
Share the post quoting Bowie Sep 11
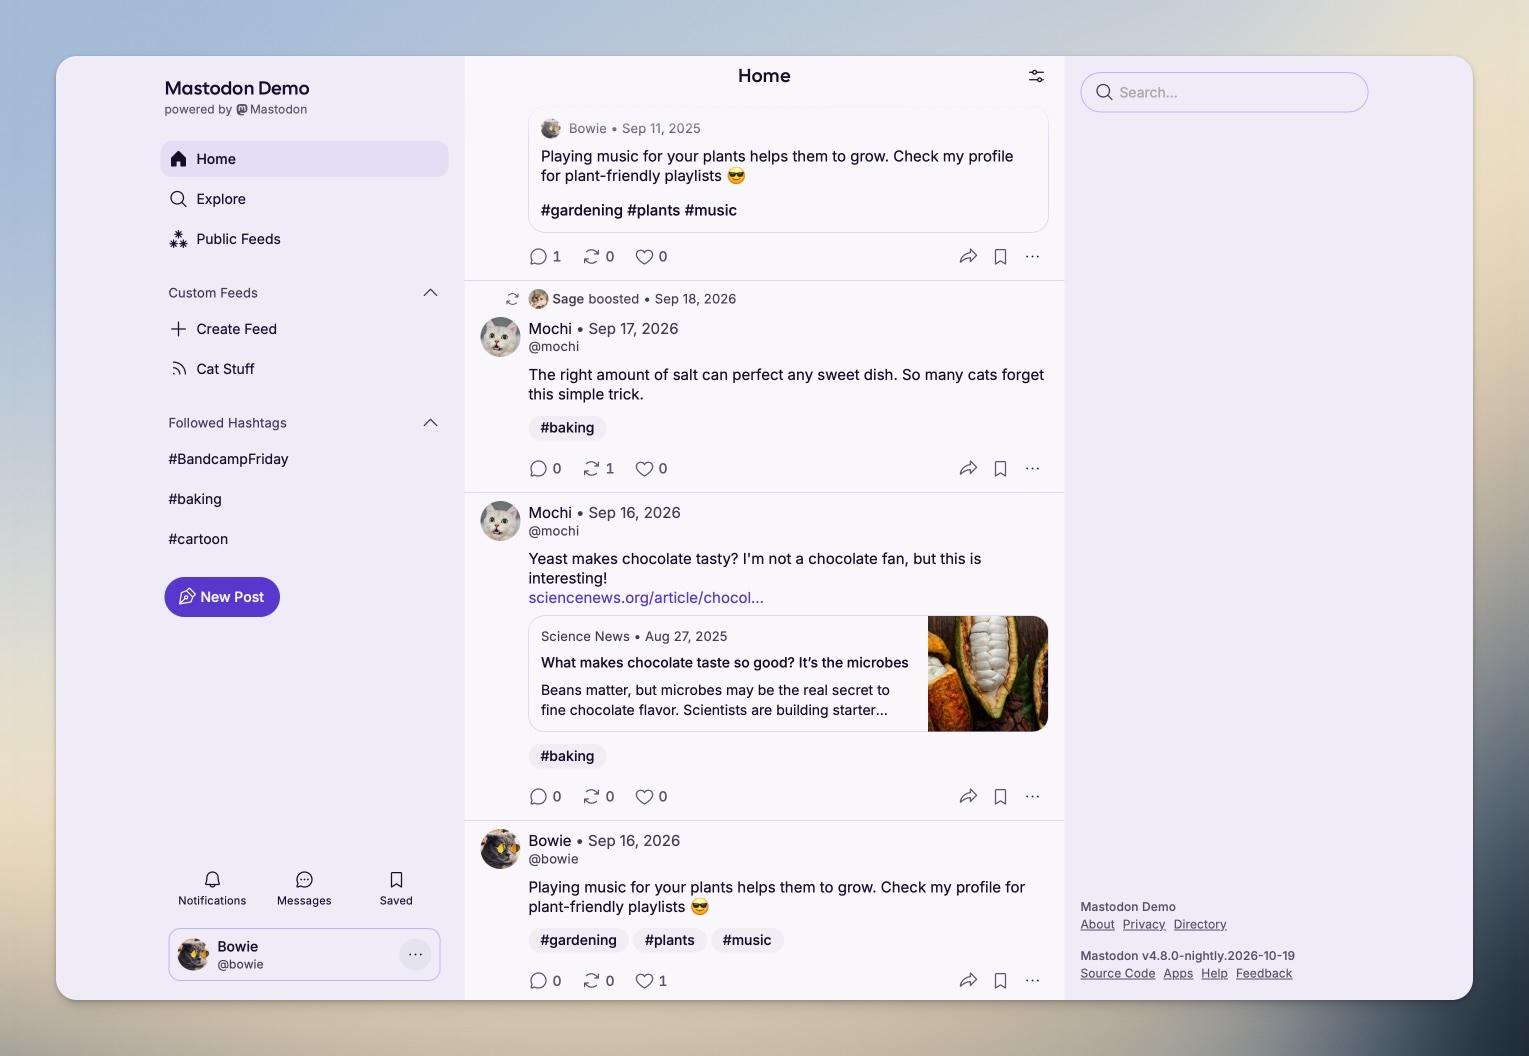(968, 256)
